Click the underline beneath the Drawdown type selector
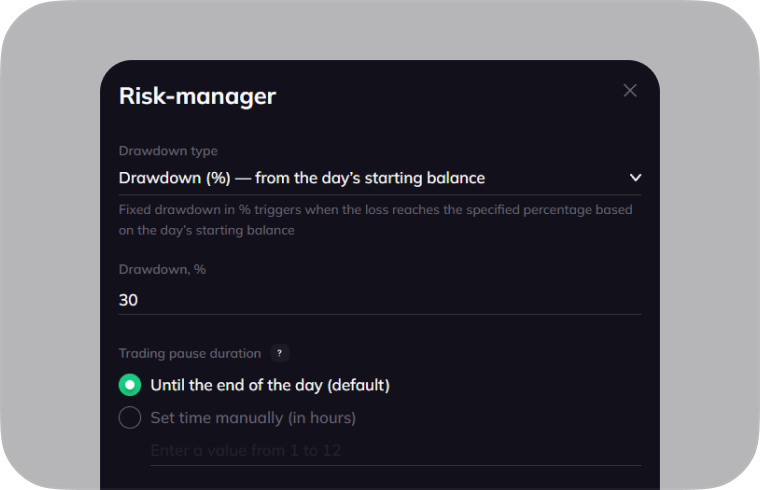760x490 pixels. [380, 194]
